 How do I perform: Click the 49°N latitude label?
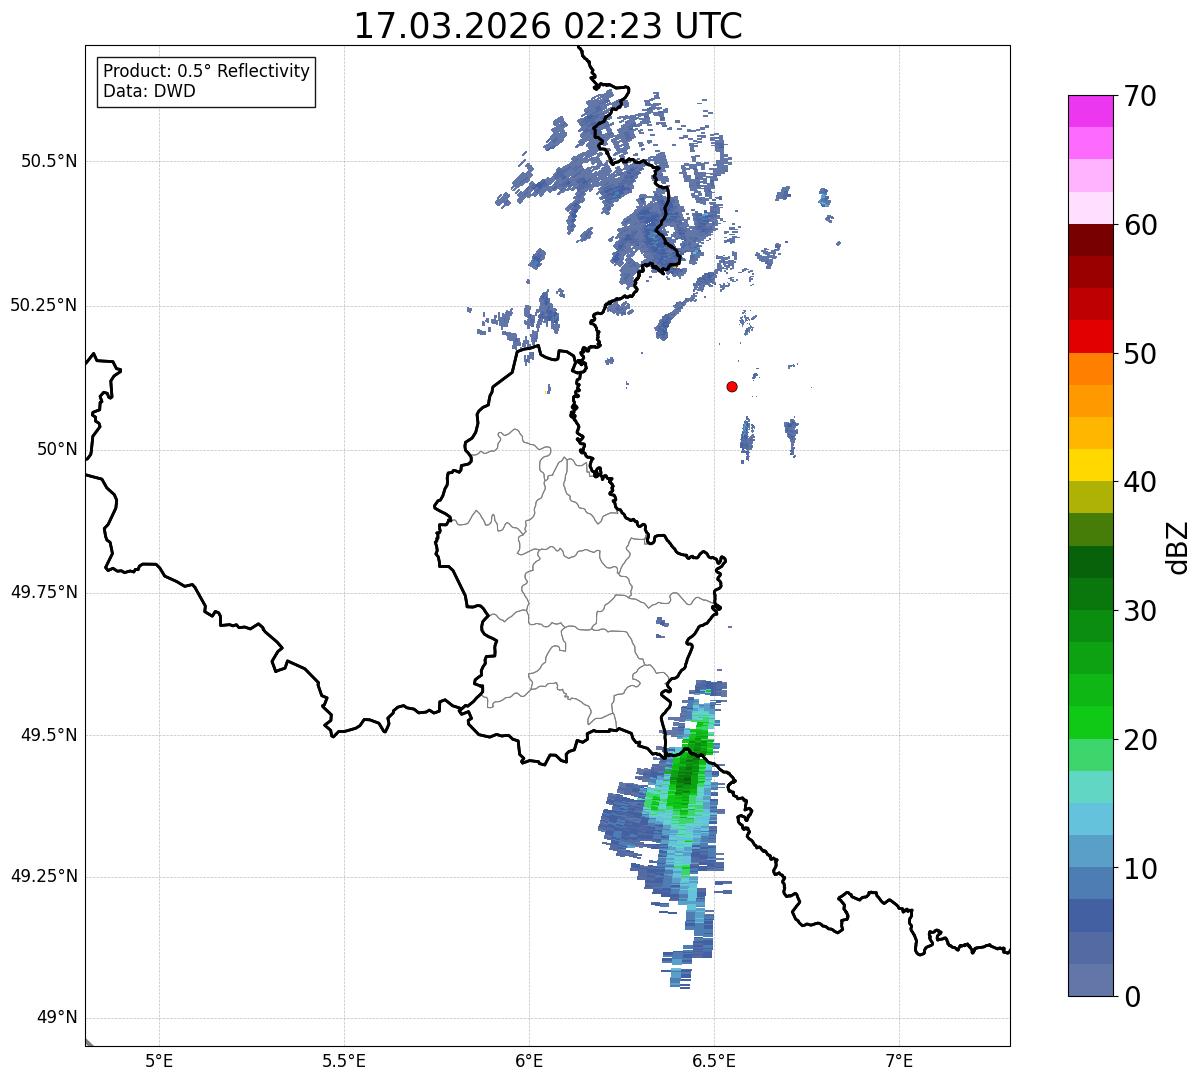pos(57,1018)
